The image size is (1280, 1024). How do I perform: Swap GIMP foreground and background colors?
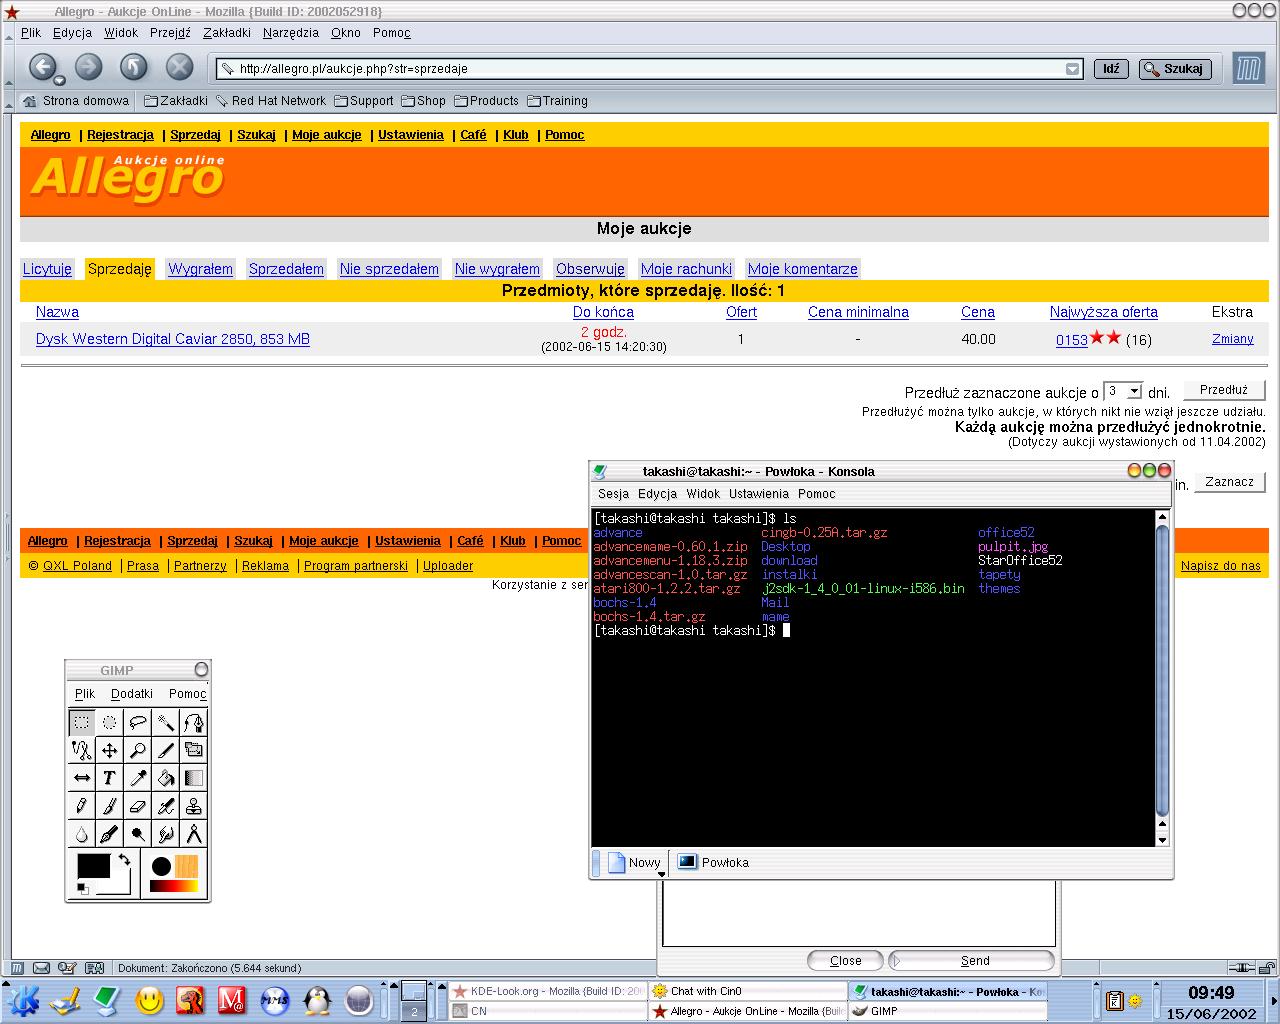pos(124,859)
